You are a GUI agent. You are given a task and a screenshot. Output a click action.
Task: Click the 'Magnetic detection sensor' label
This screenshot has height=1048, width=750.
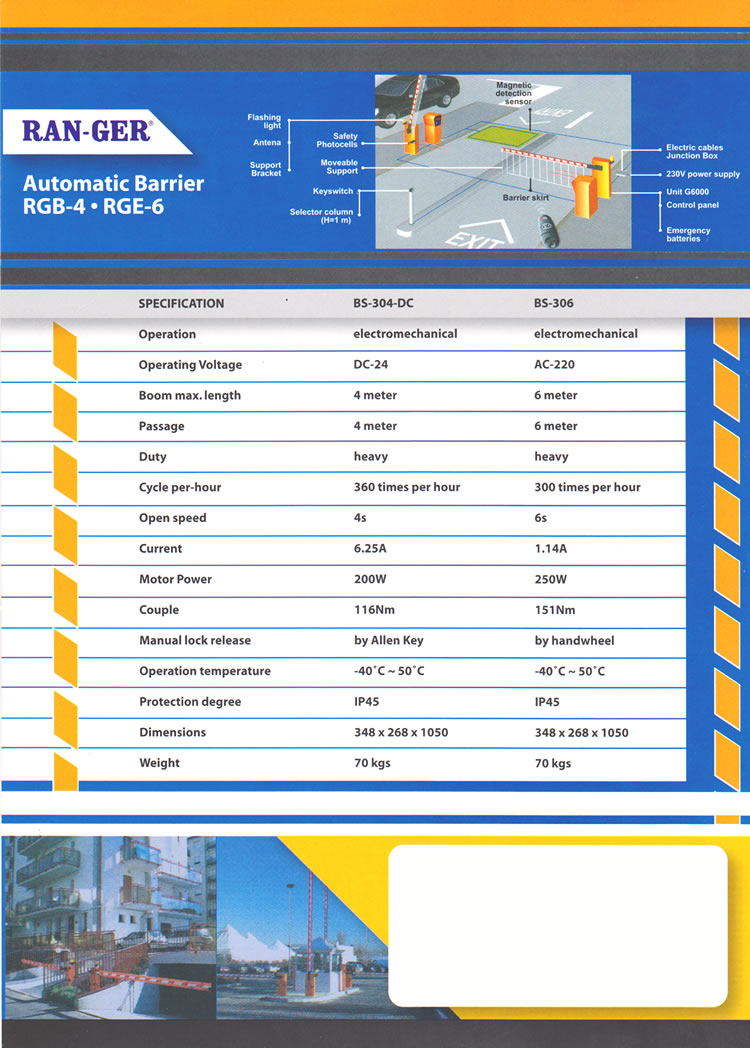(x=514, y=94)
